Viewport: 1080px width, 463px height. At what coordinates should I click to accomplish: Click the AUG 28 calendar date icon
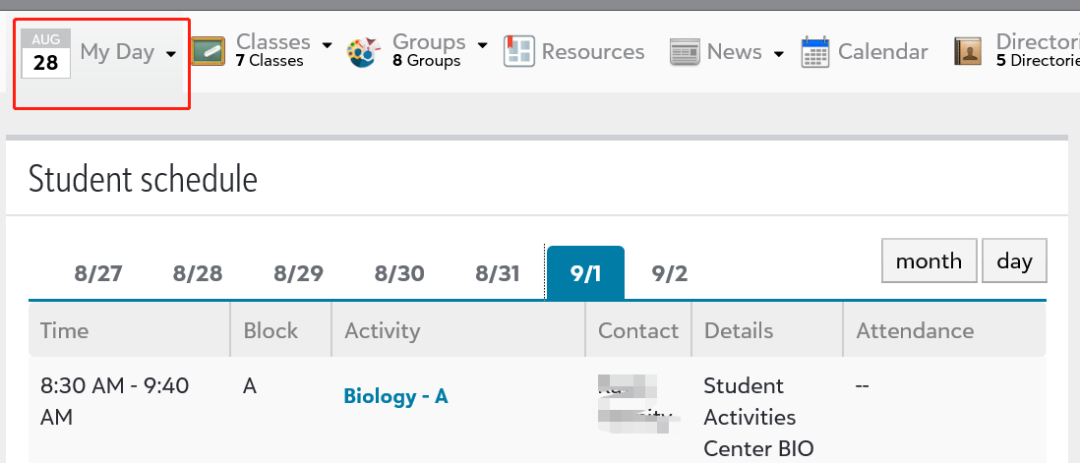point(45,54)
